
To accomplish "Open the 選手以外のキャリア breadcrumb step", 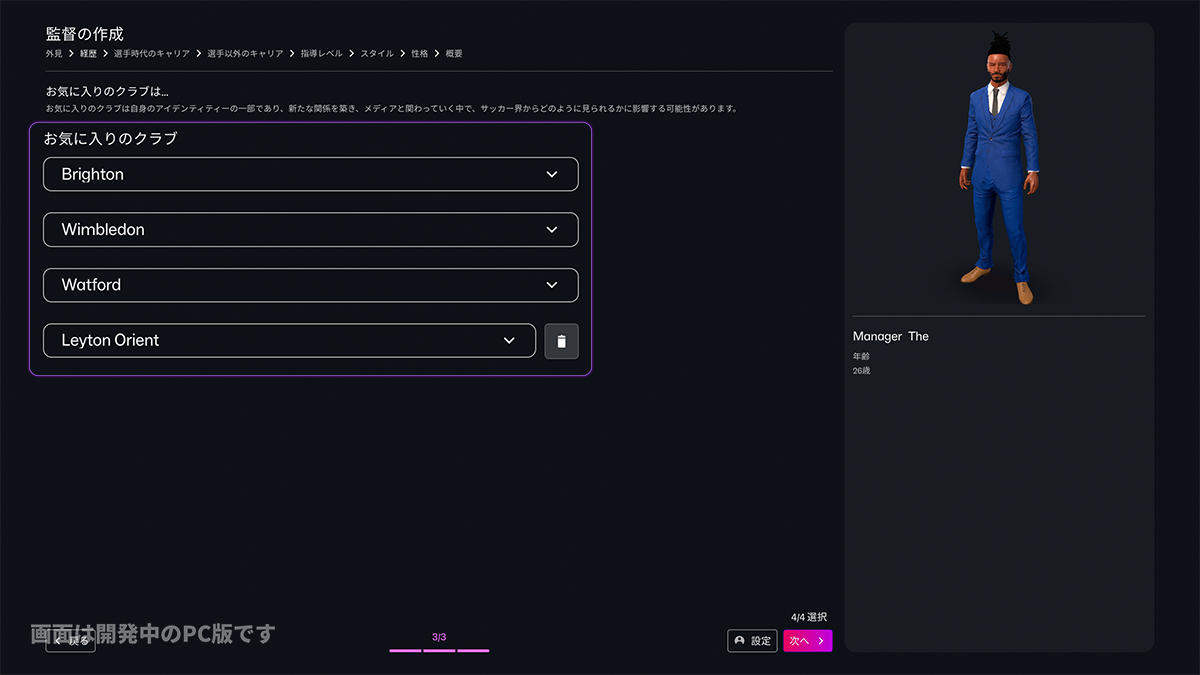I will [x=245, y=53].
